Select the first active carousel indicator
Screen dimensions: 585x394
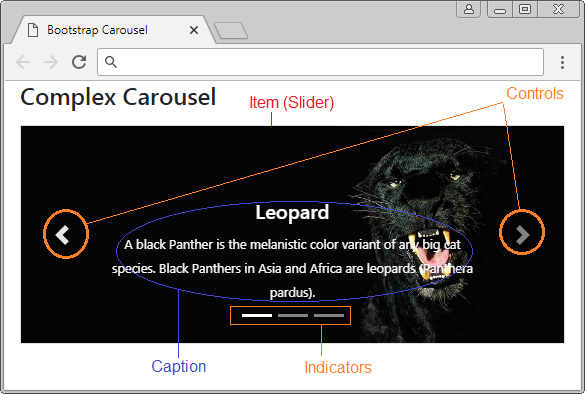(x=257, y=316)
